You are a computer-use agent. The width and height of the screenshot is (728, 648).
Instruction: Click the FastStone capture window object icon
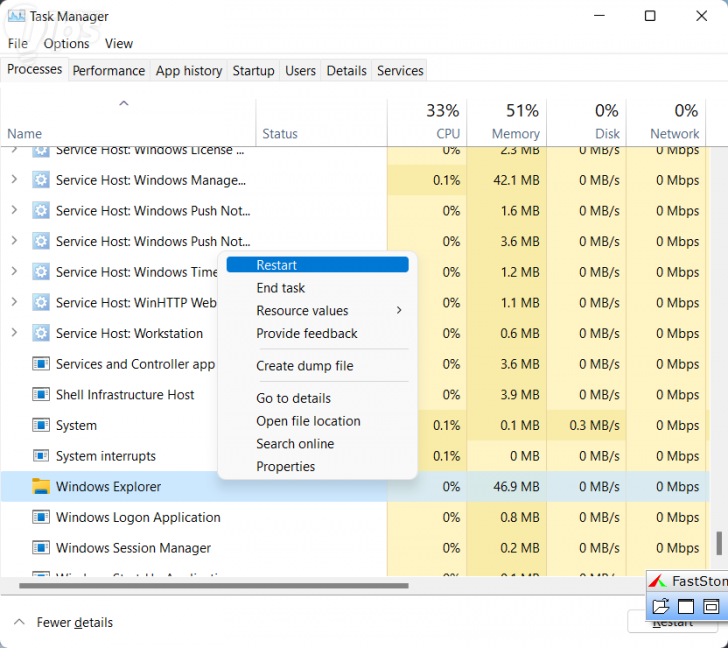tap(711, 606)
